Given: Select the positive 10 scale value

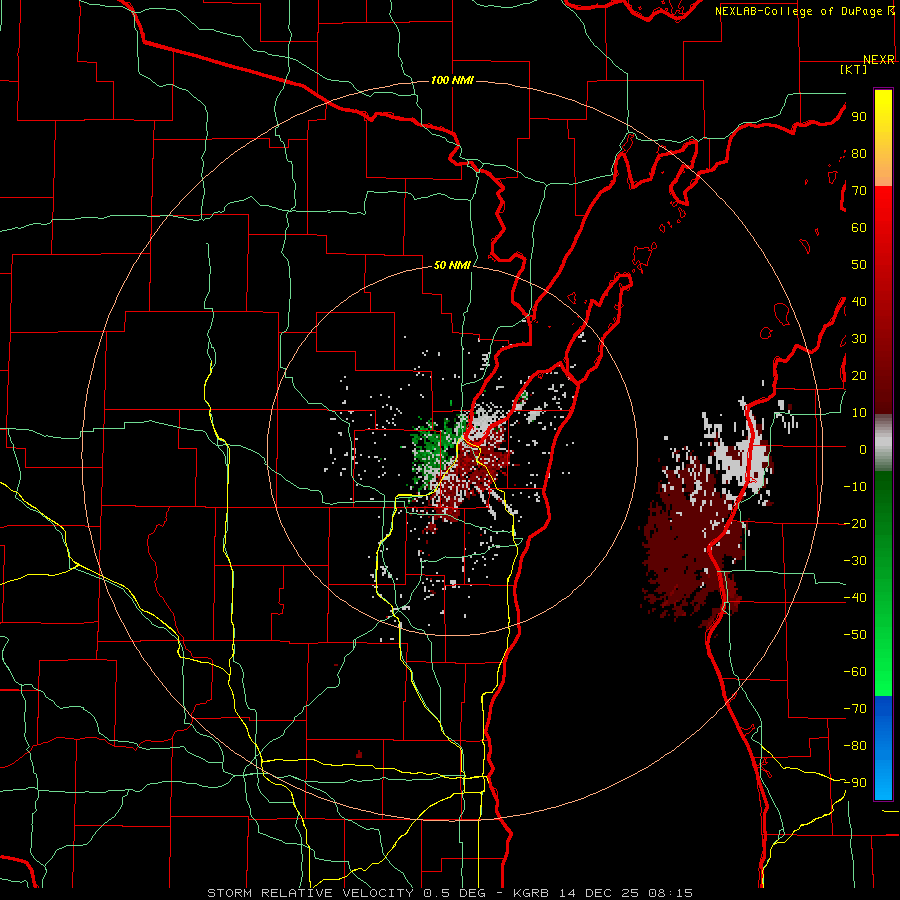Looking at the screenshot, I should (859, 413).
